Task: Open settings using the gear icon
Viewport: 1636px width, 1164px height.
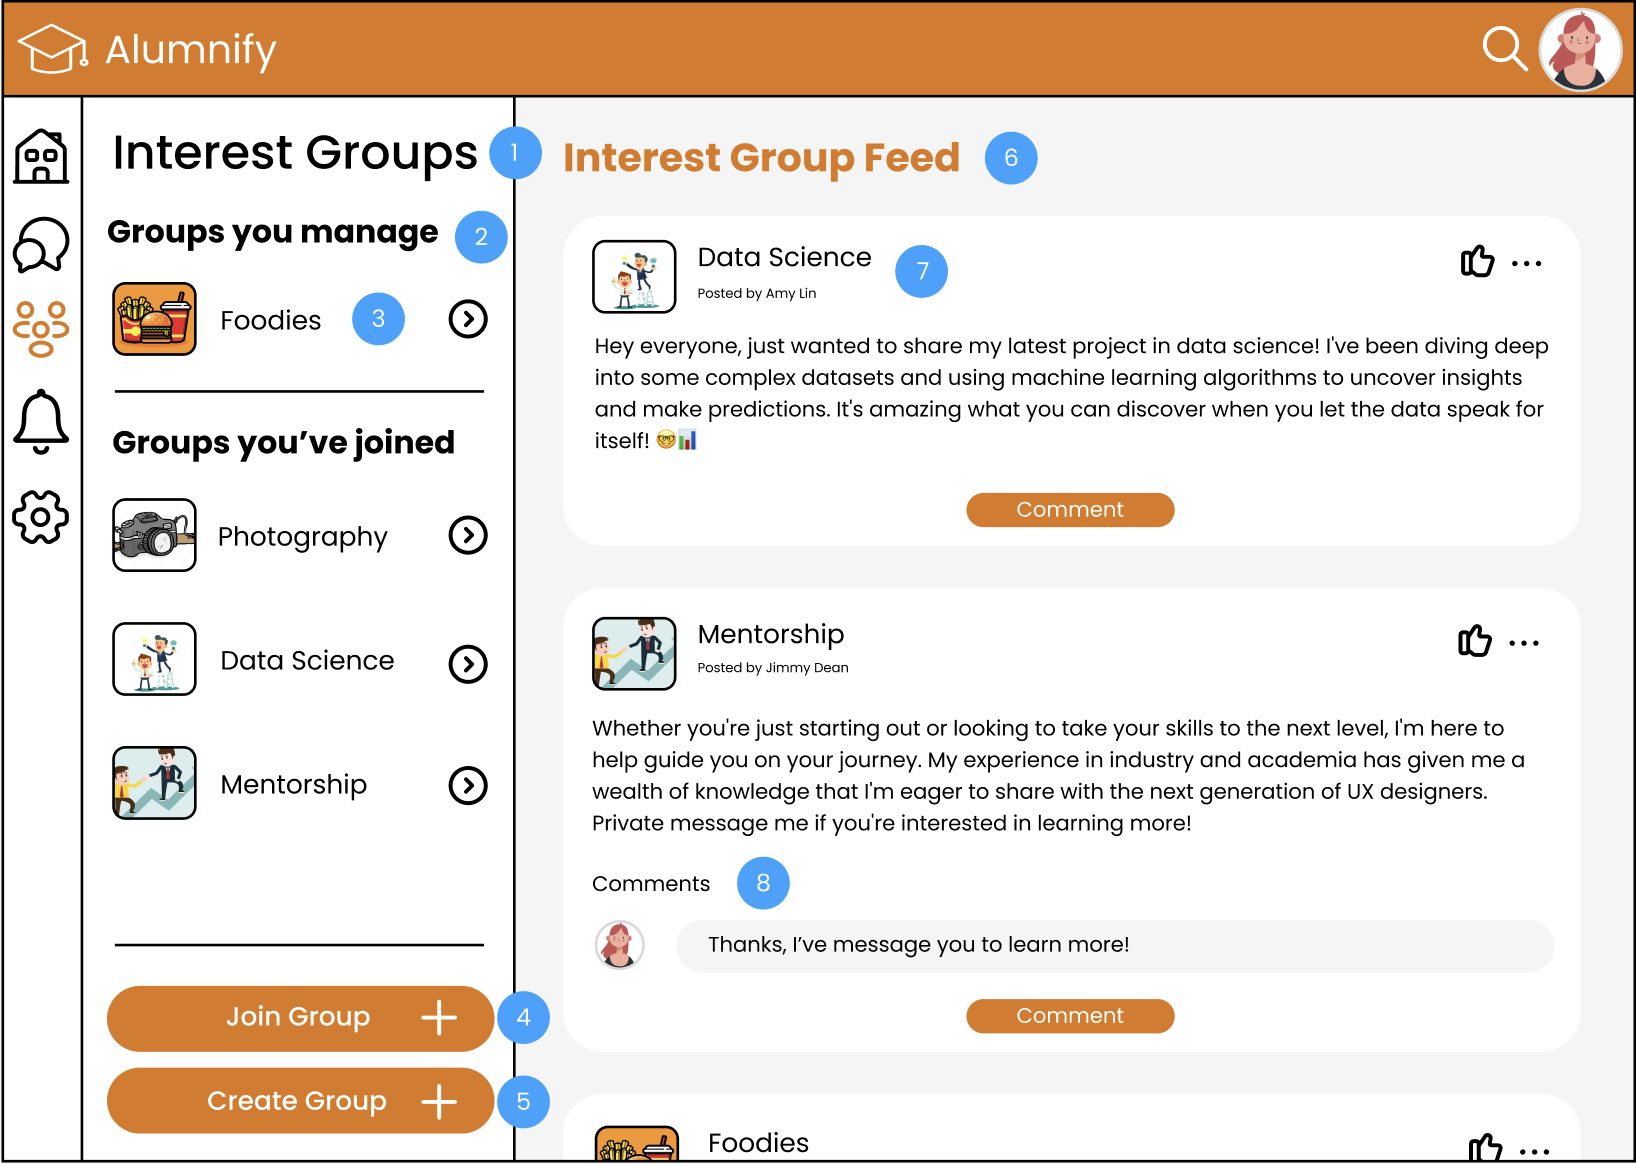Action: click(x=41, y=516)
